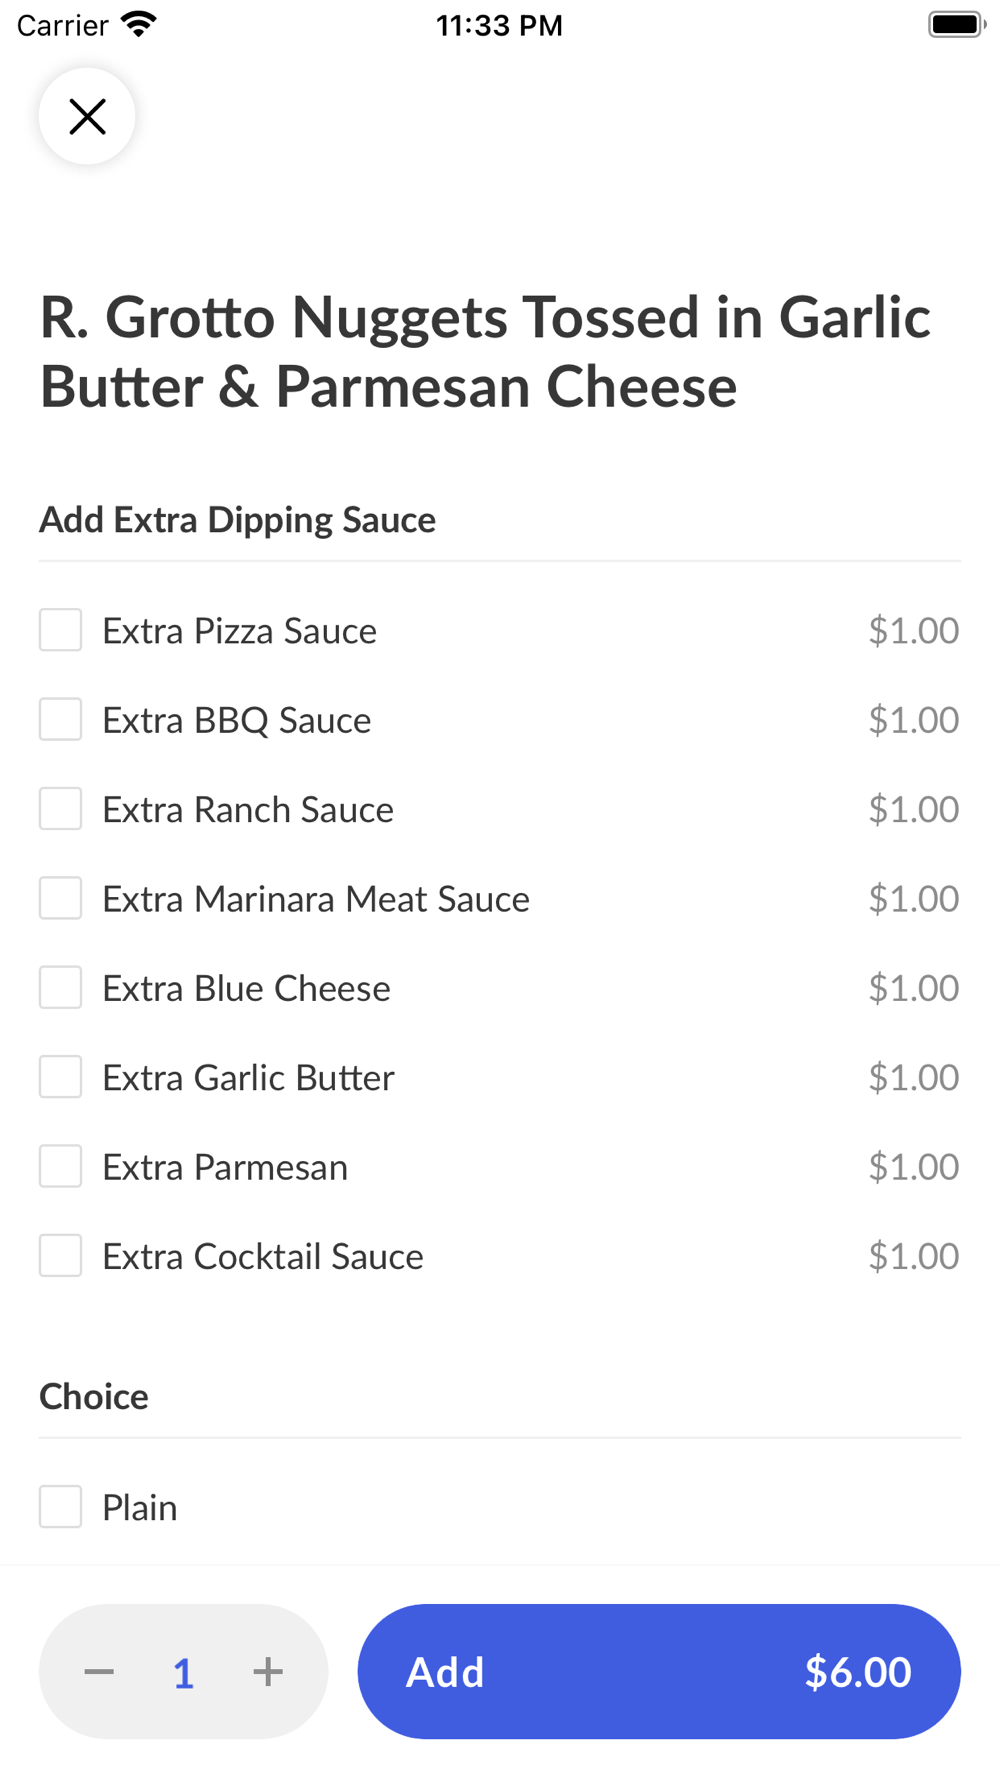The image size is (1000, 1778).
Task: Decrease quantity with the minus icon
Action: coord(99,1671)
